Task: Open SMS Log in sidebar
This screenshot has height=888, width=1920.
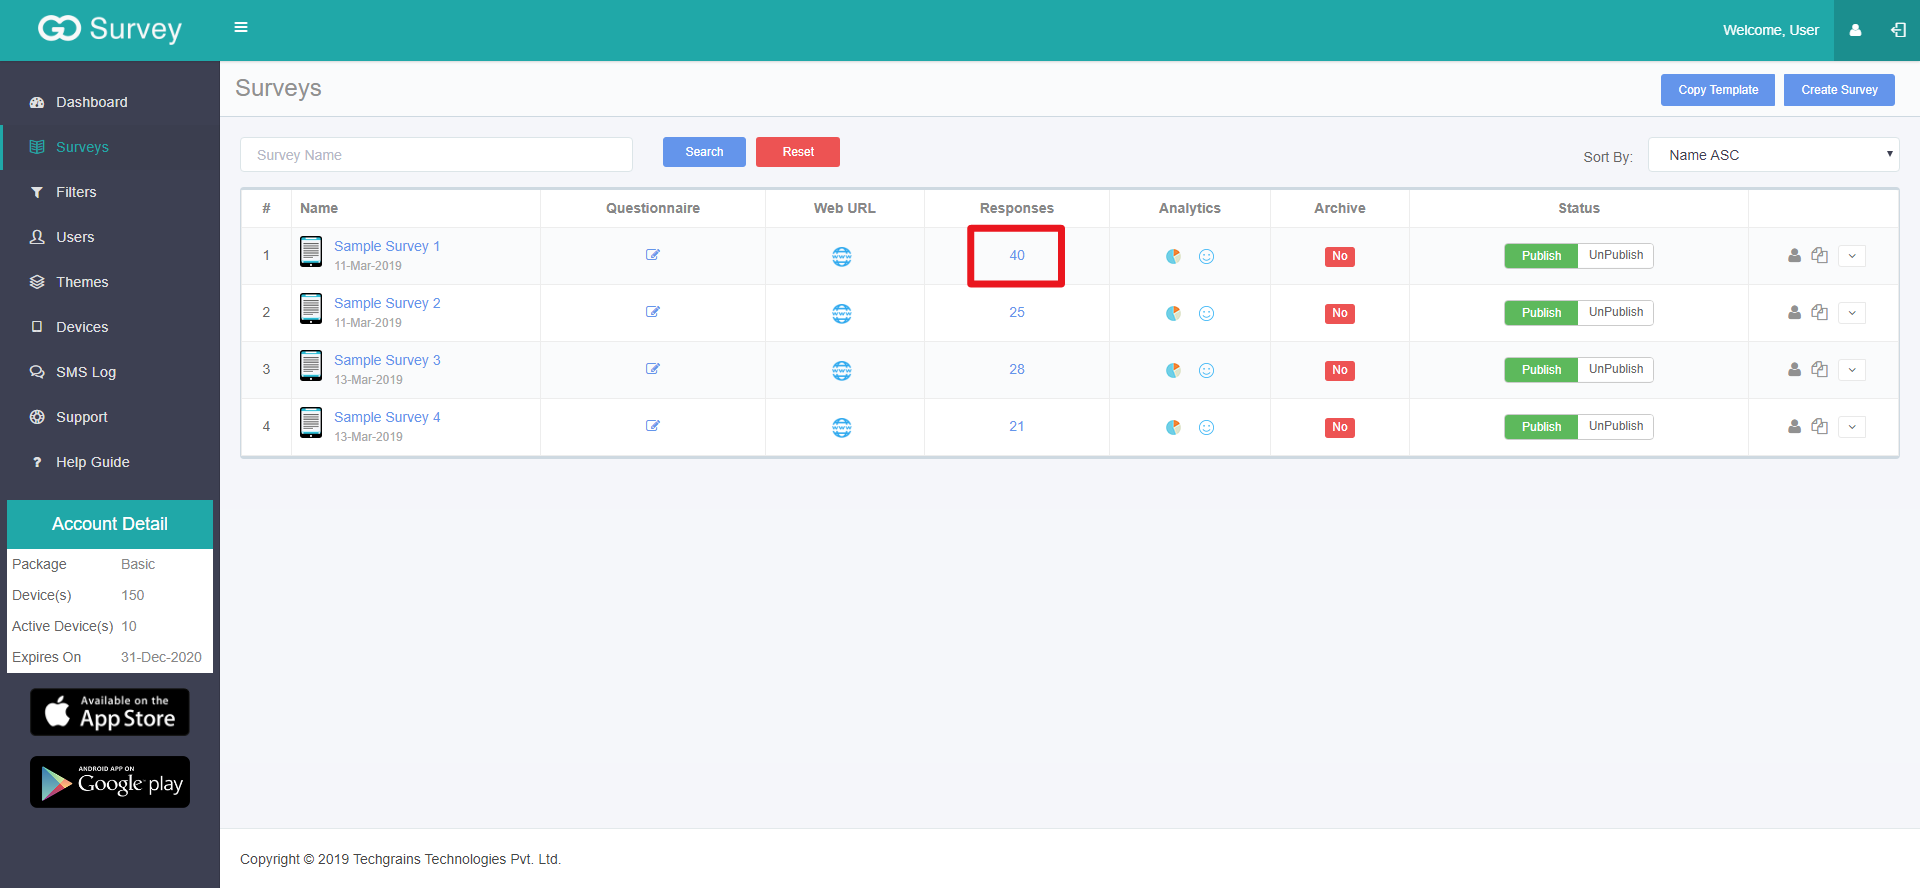Action: 110,372
